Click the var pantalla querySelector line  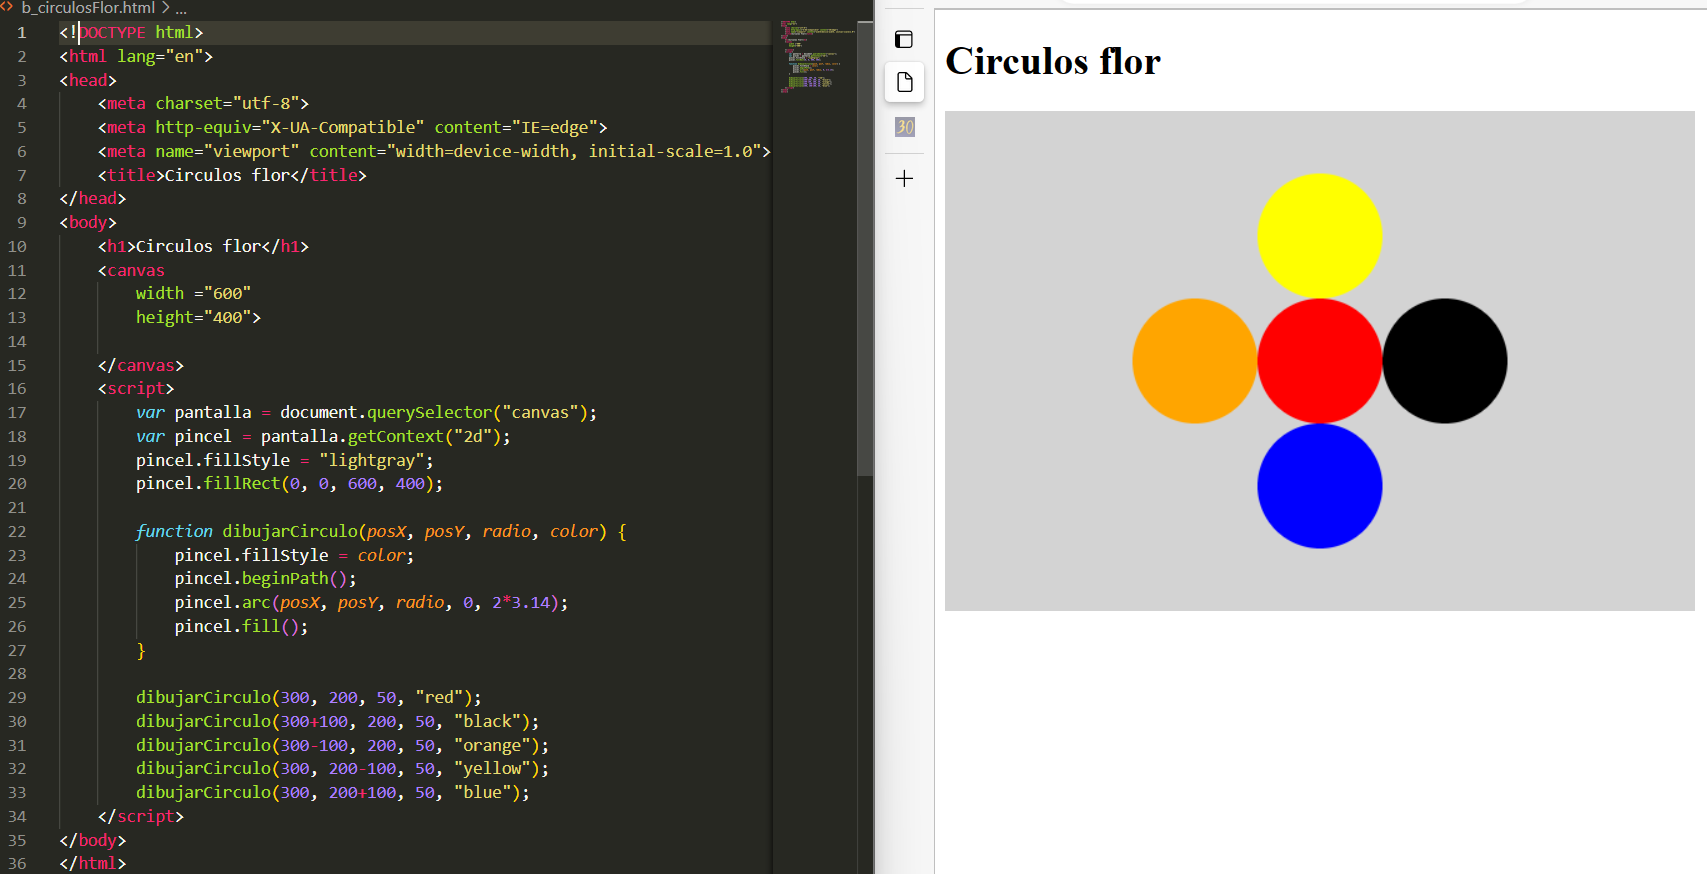366,413
